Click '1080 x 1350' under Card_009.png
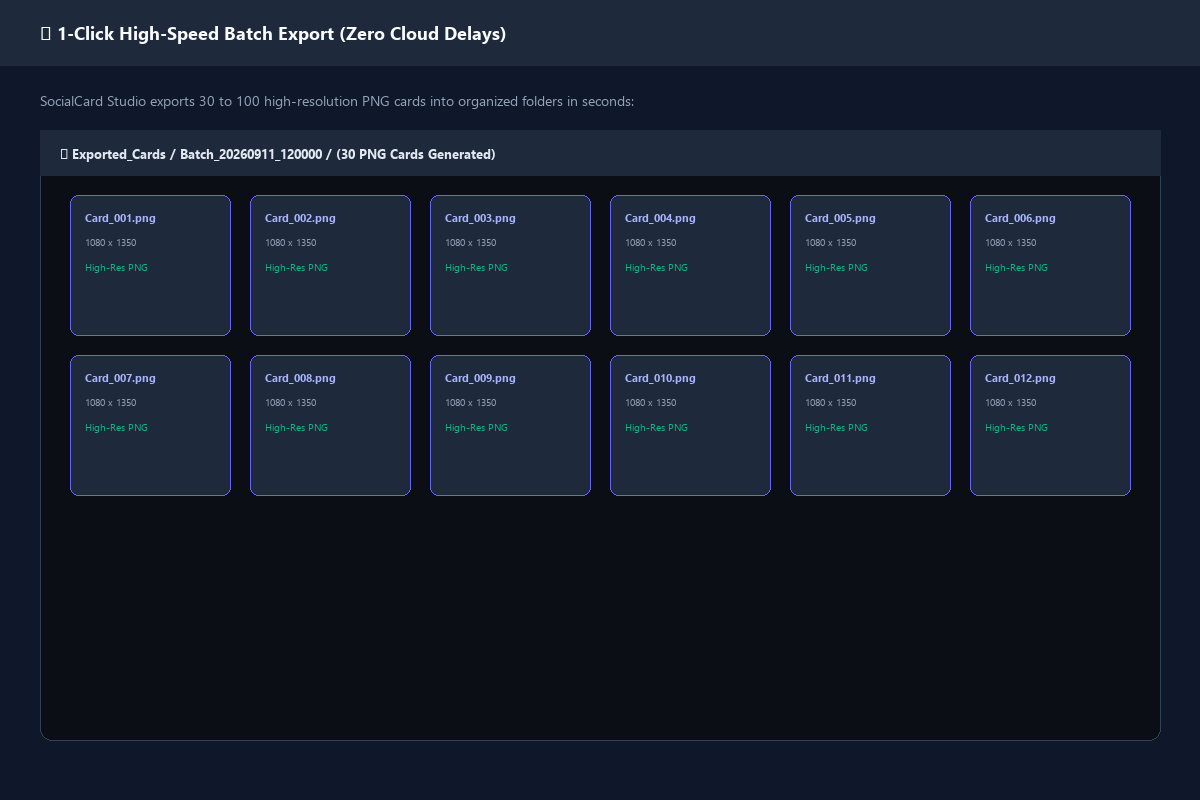This screenshot has height=800, width=1200. click(x=471, y=403)
